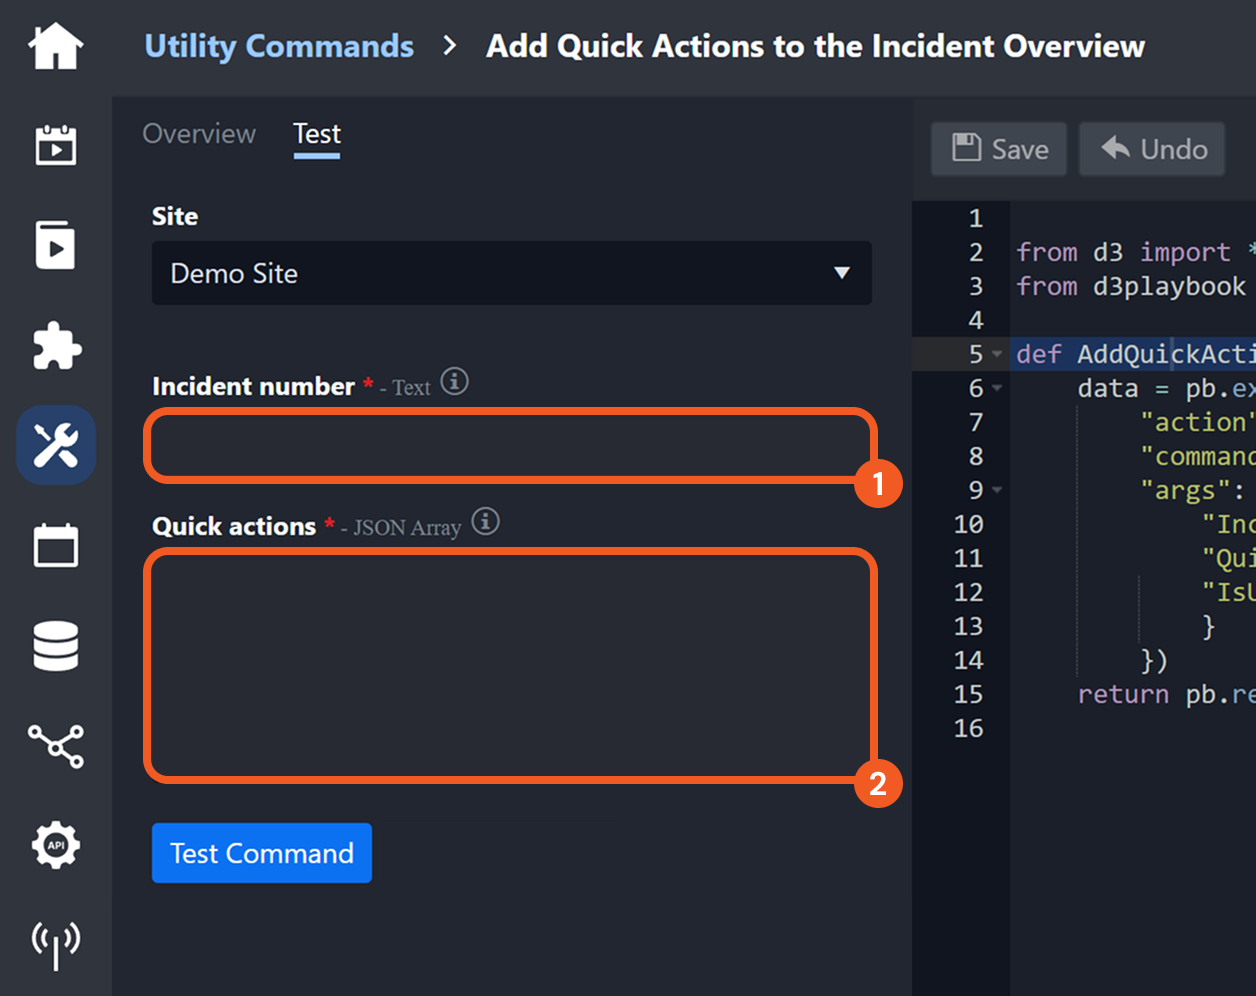This screenshot has height=996, width=1256.
Task: Open the blank calendar icon in sidebar
Action: point(56,546)
